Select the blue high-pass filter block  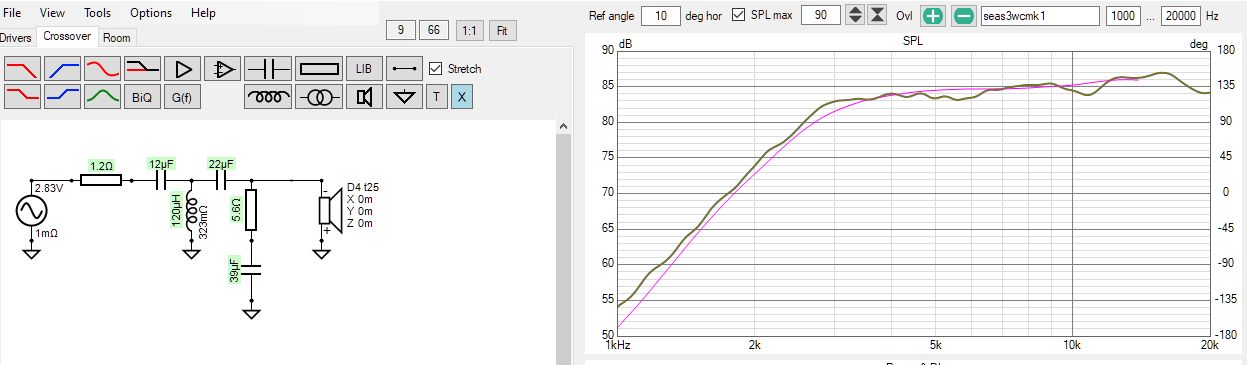pyautogui.click(x=62, y=69)
